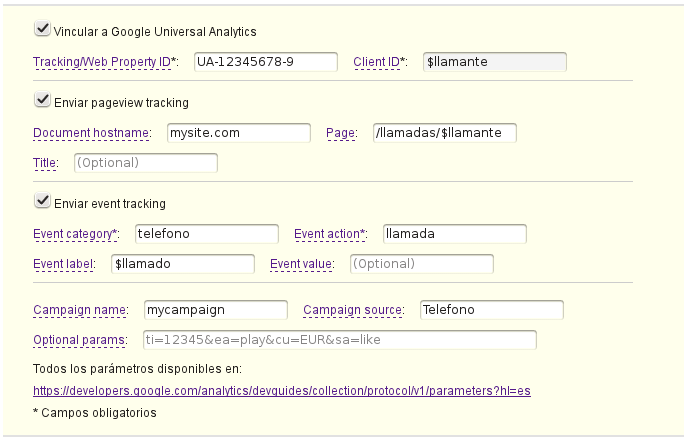
Task: Click the Event category field
Action: (x=206, y=234)
